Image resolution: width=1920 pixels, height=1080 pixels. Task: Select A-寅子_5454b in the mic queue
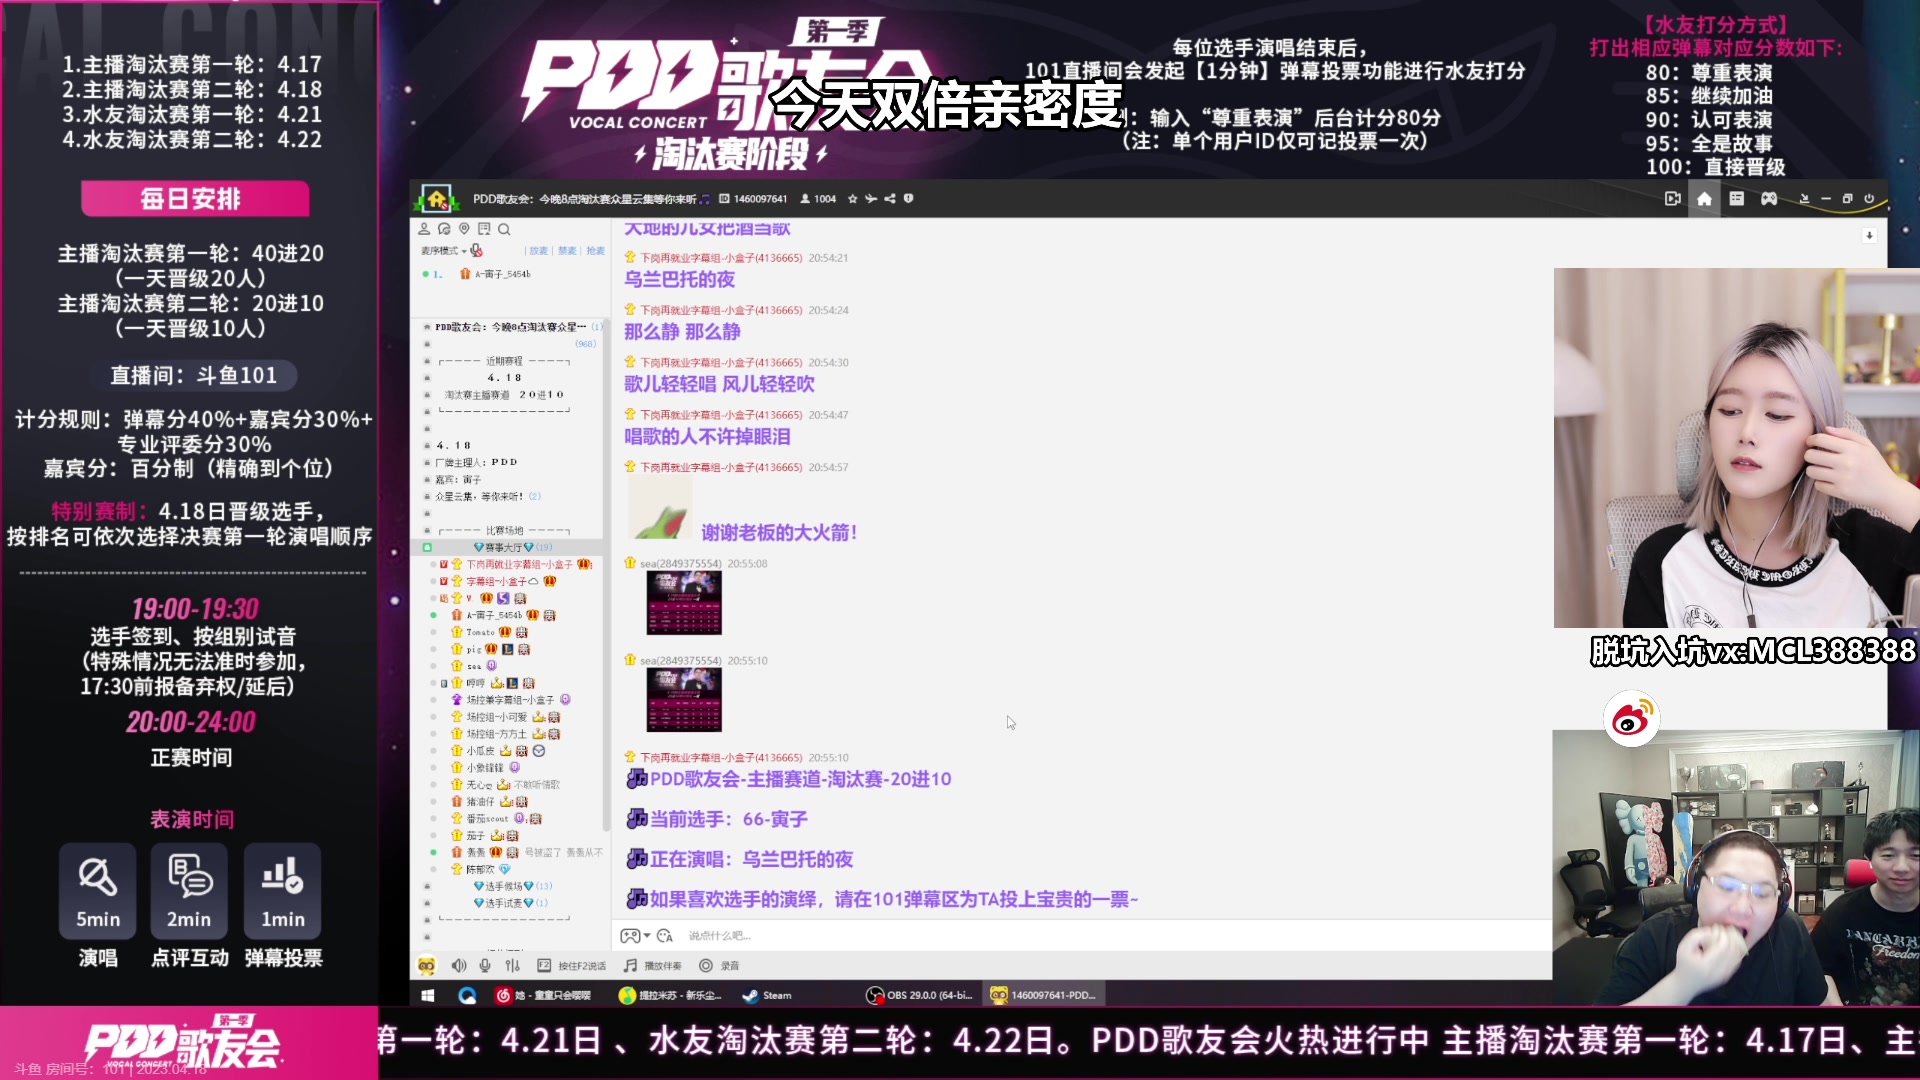[x=502, y=274]
